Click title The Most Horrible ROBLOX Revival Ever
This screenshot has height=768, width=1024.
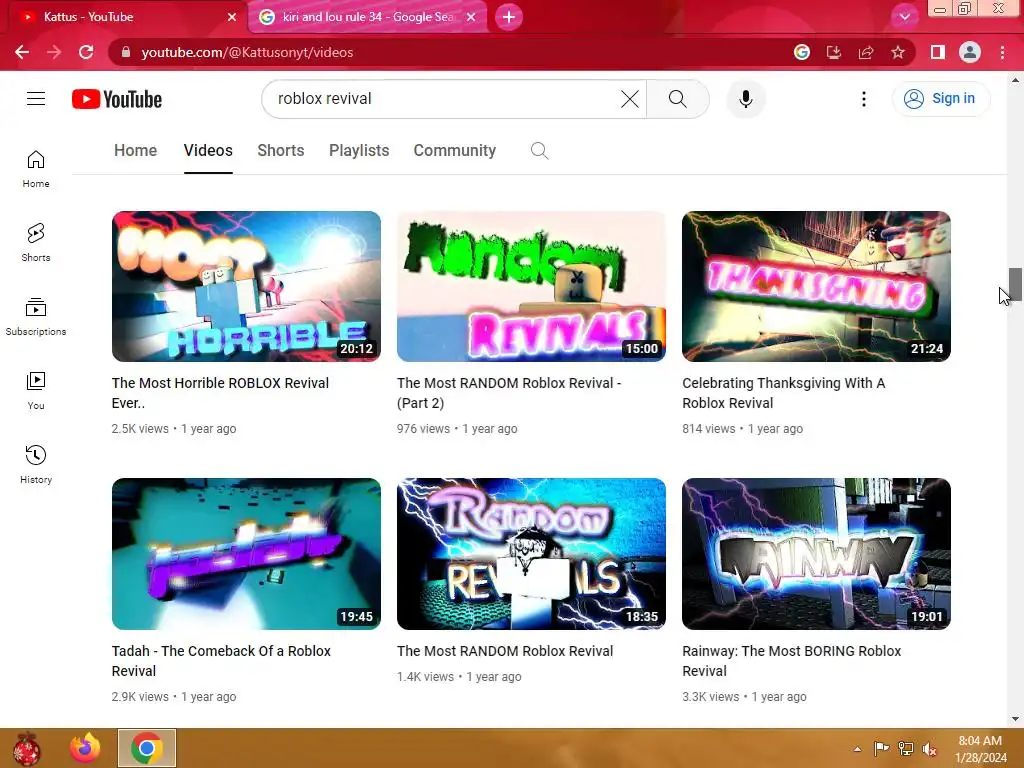[x=220, y=393]
